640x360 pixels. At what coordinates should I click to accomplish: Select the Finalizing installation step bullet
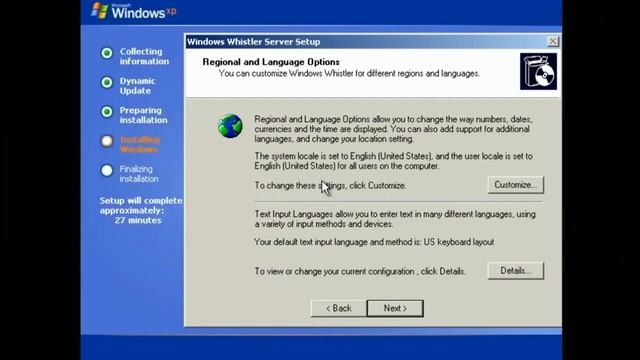(107, 171)
